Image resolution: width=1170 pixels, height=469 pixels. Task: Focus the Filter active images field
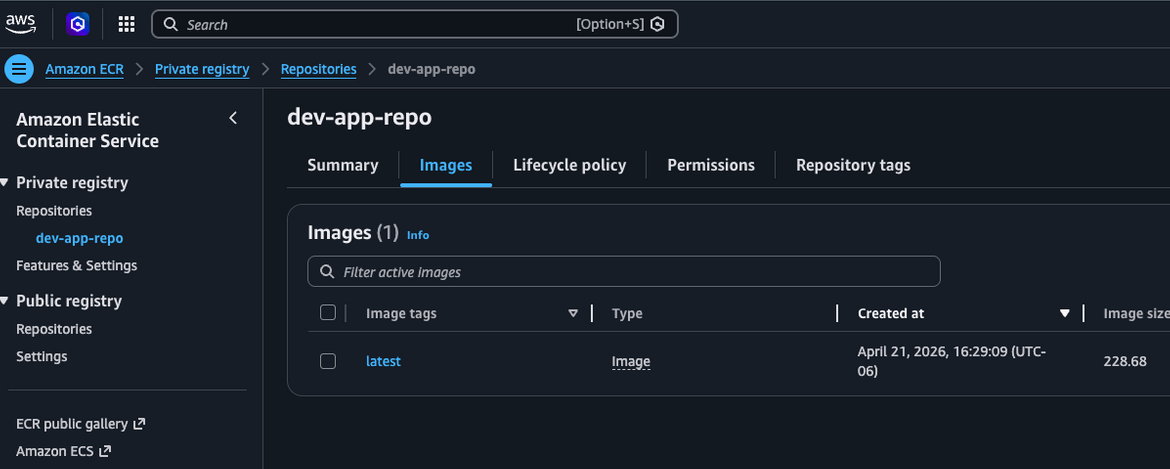pos(624,271)
